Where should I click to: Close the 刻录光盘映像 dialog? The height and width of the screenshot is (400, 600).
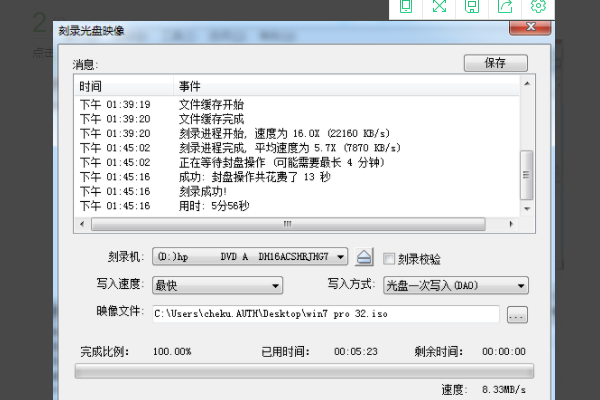tap(530, 27)
